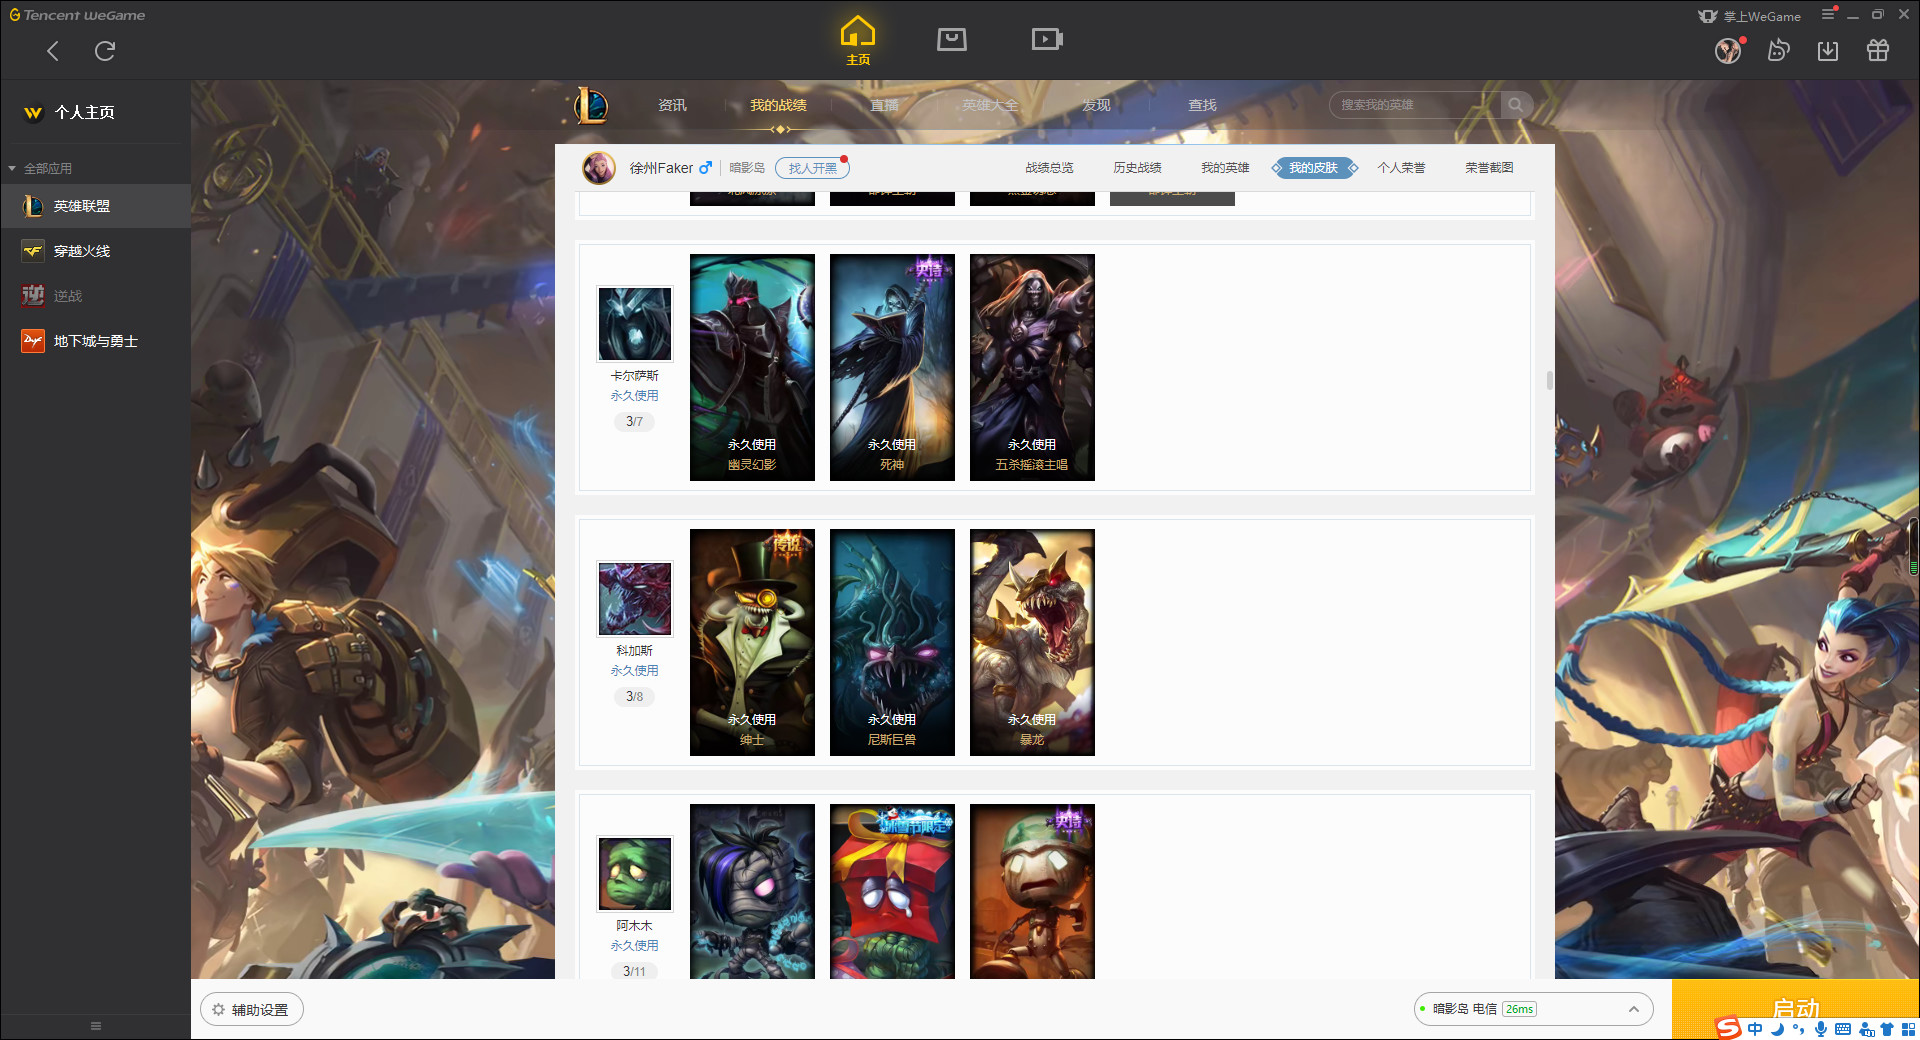Open the 直播 tab
Image resolution: width=1920 pixels, height=1040 pixels.
tap(884, 105)
